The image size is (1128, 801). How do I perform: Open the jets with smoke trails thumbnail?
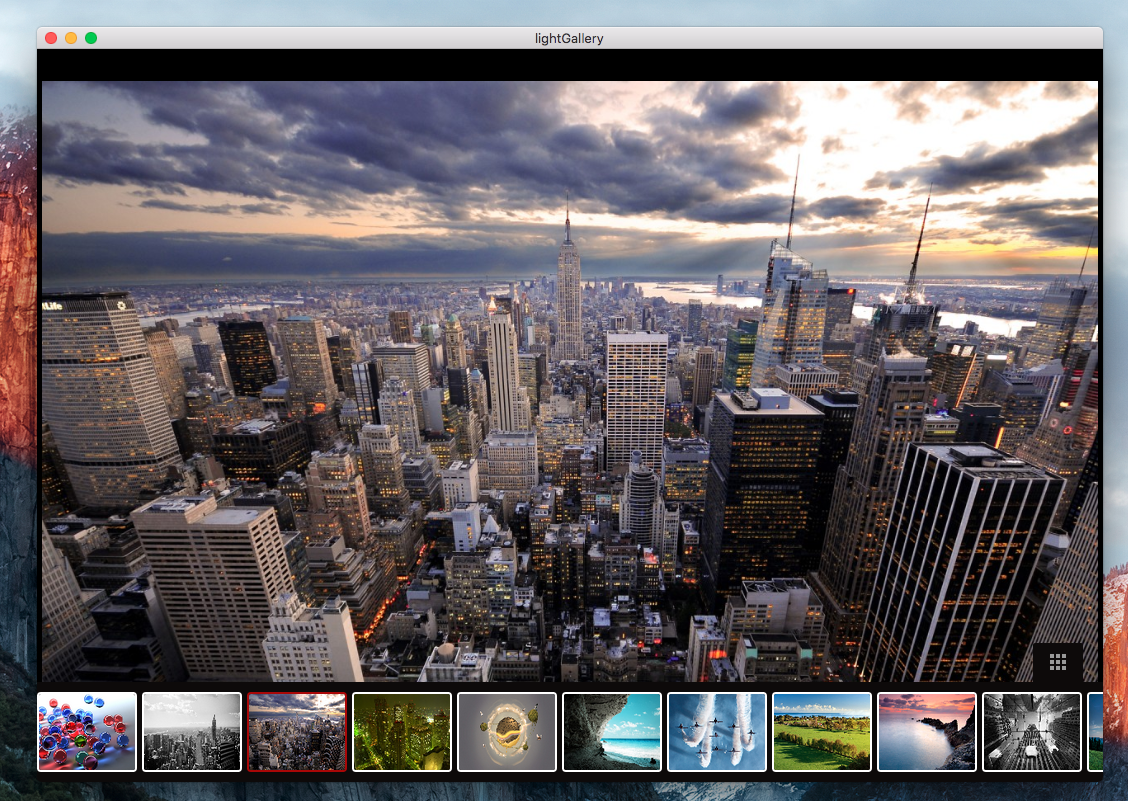click(x=717, y=732)
